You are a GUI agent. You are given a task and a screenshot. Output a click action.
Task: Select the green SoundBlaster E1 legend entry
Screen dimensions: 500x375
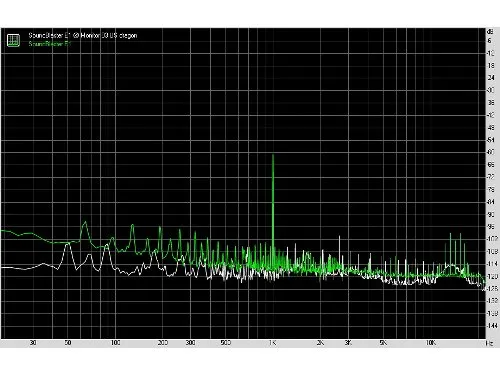point(50,44)
